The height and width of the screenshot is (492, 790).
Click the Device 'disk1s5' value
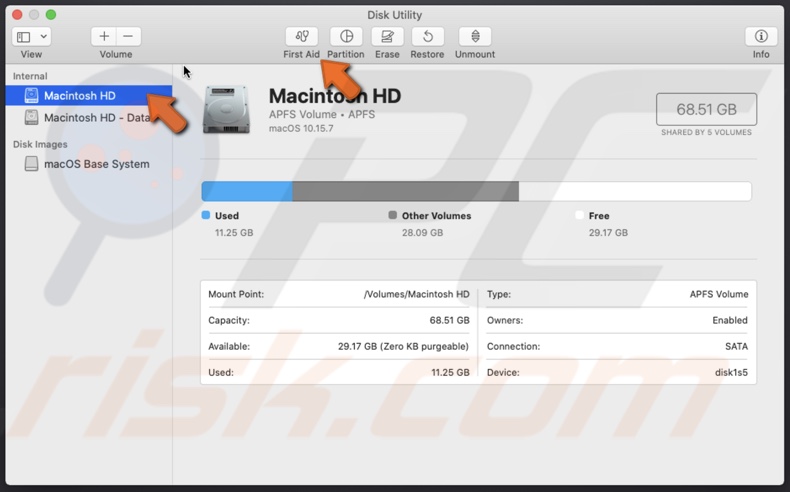coord(732,373)
